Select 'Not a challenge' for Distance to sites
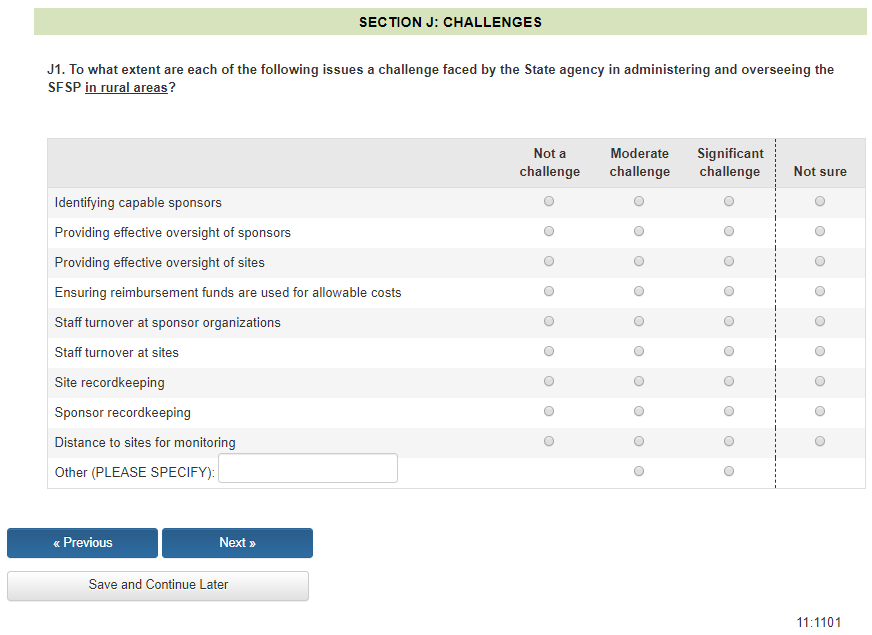 click(x=549, y=442)
